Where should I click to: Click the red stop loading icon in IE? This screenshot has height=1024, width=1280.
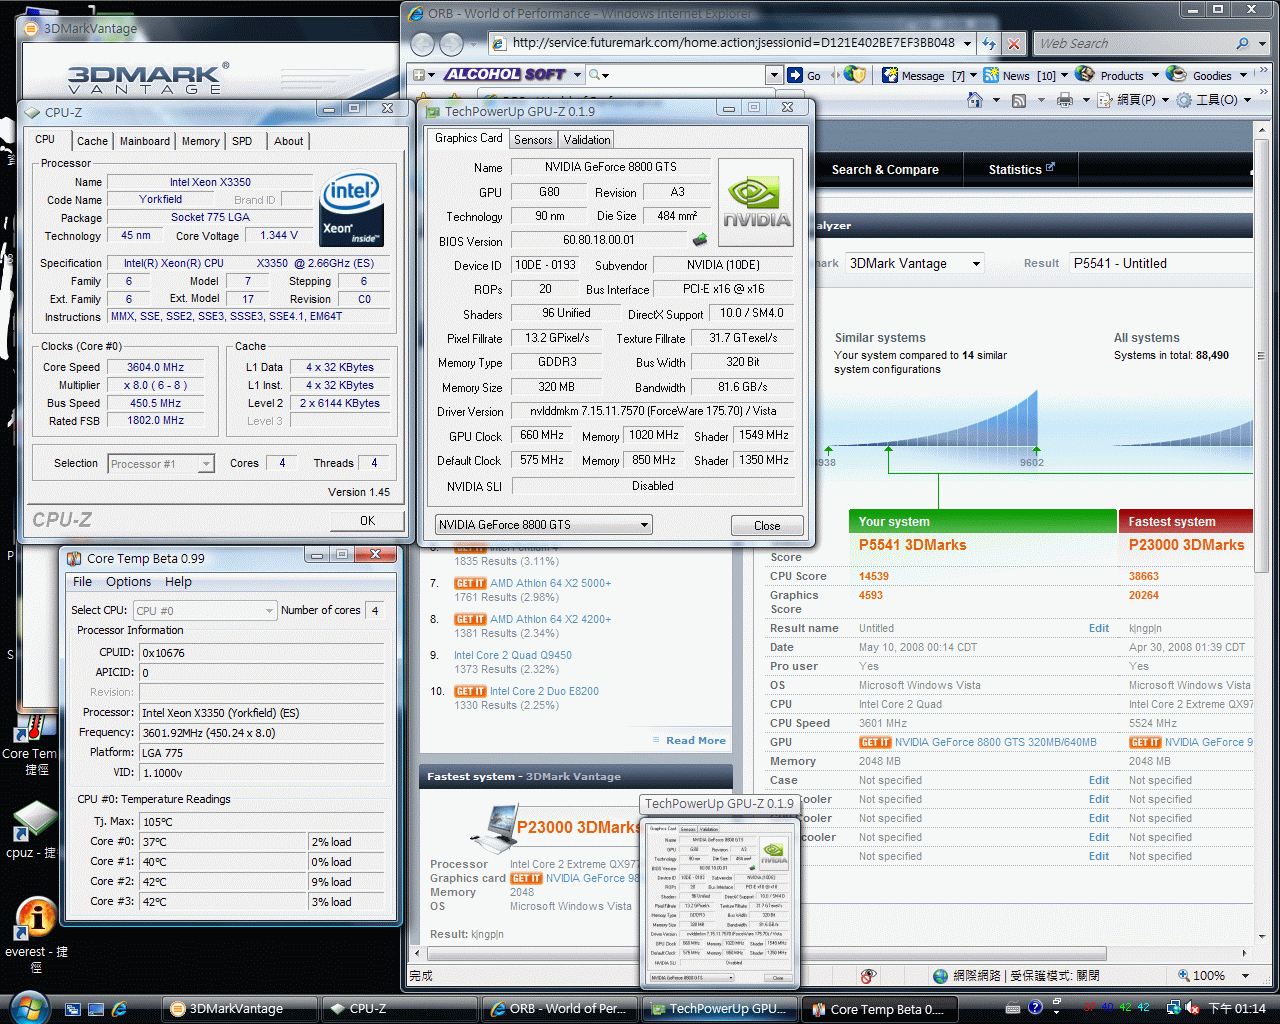tap(1014, 44)
